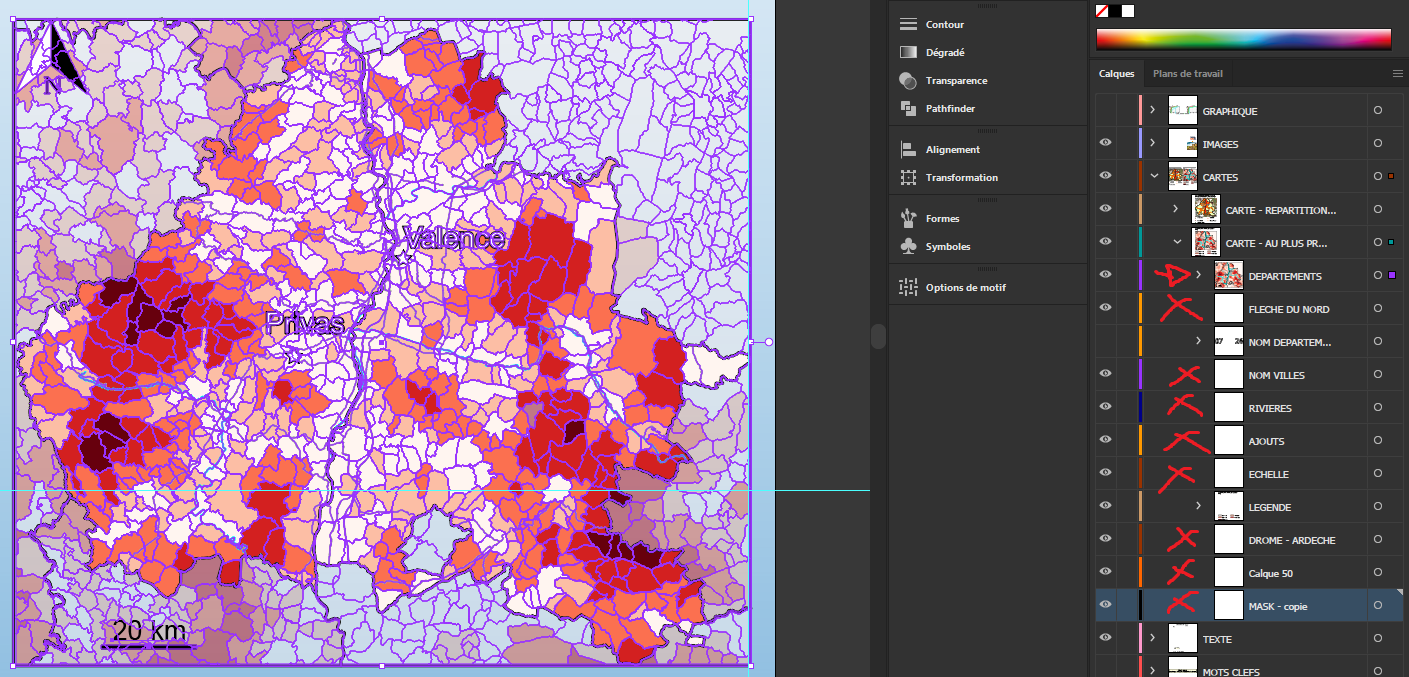Open the Calques panel flyout menu
The image size is (1409, 677).
coord(1398,74)
